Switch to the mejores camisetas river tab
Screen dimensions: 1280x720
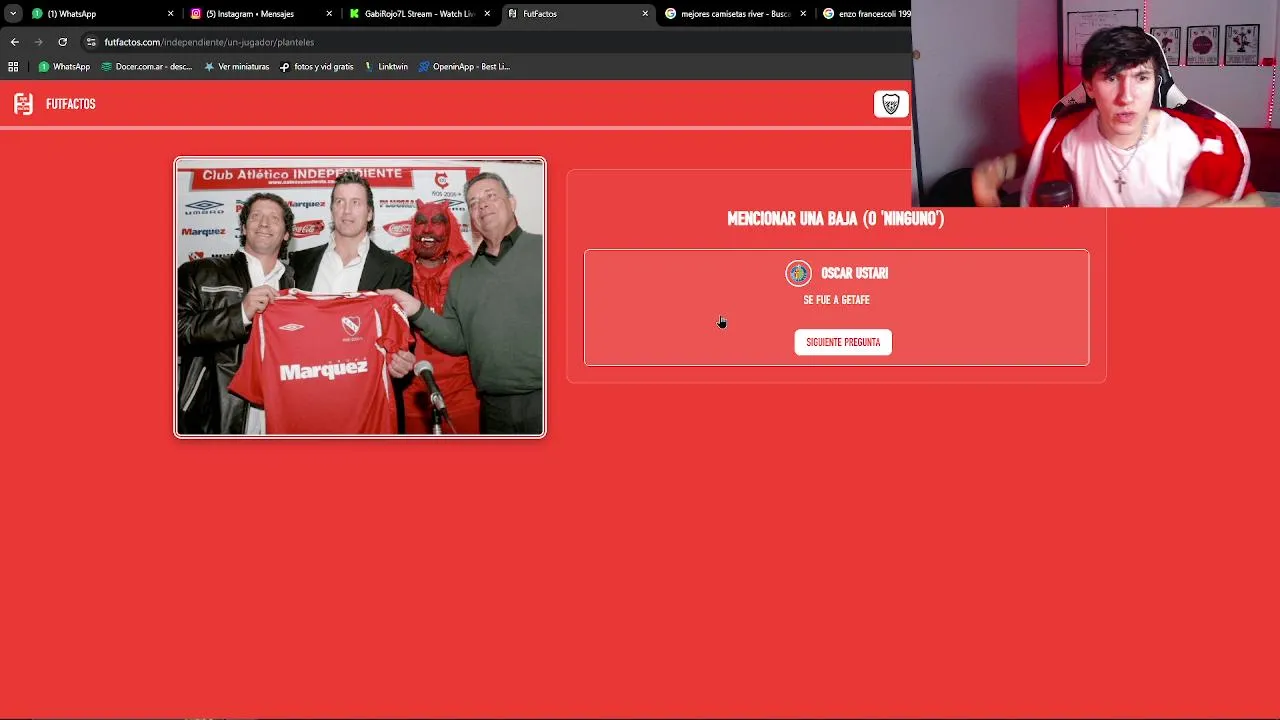pos(735,14)
